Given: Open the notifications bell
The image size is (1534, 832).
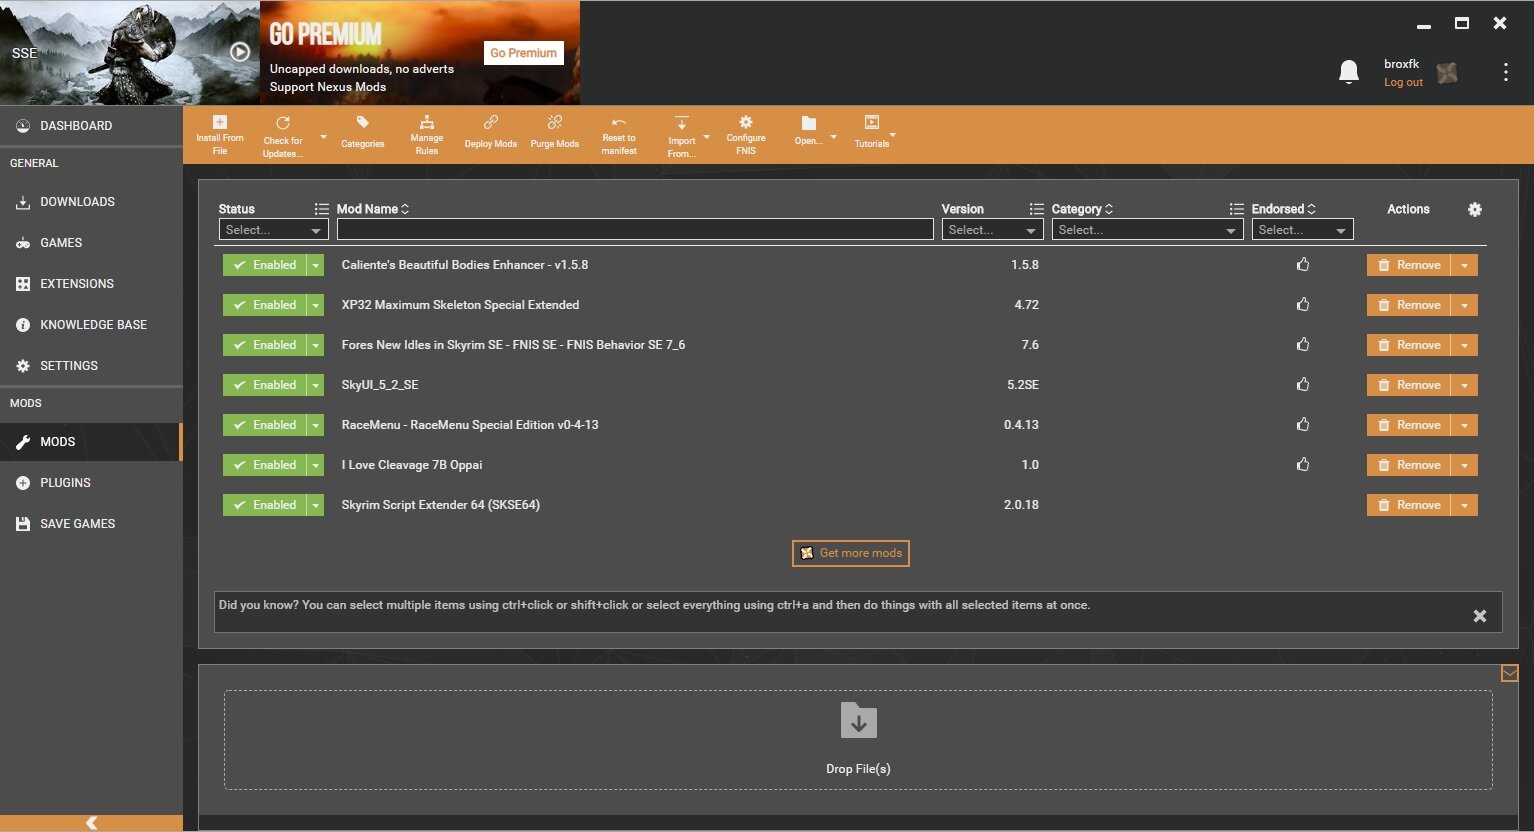Looking at the screenshot, I should (x=1349, y=72).
